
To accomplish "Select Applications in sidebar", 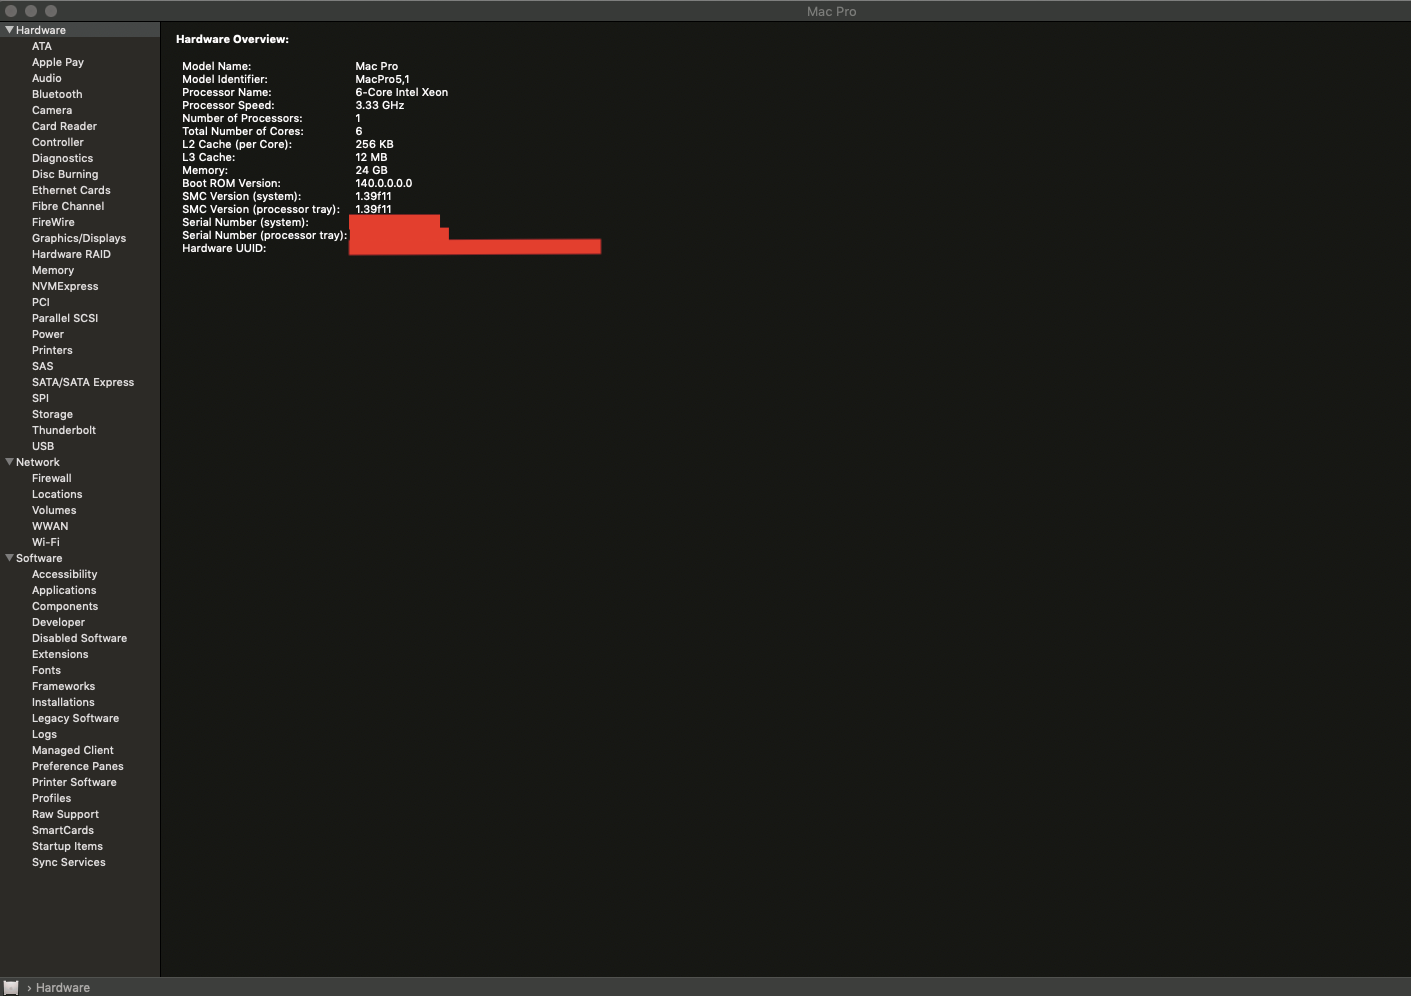I will coord(64,590).
